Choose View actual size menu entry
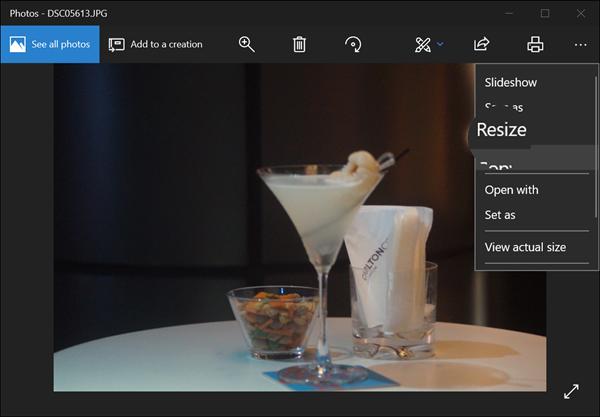Viewport: 600px width, 417px height. 525,247
